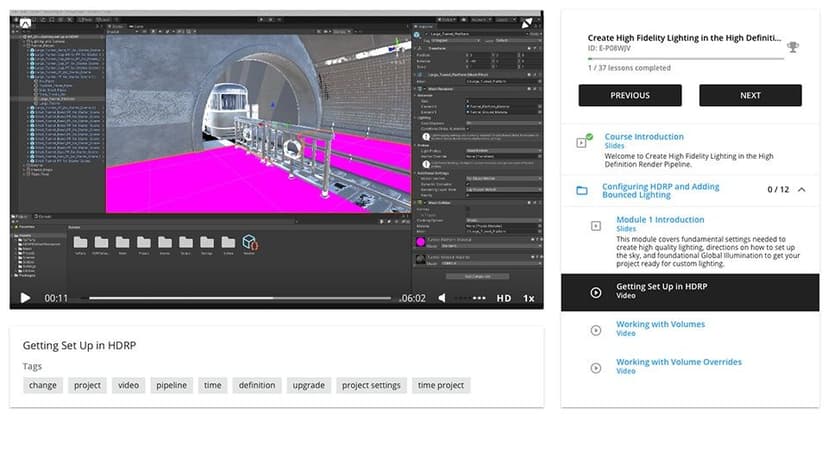
Task: Click the play icon beside Working with Volume Overrides
Action: pyautogui.click(x=596, y=368)
